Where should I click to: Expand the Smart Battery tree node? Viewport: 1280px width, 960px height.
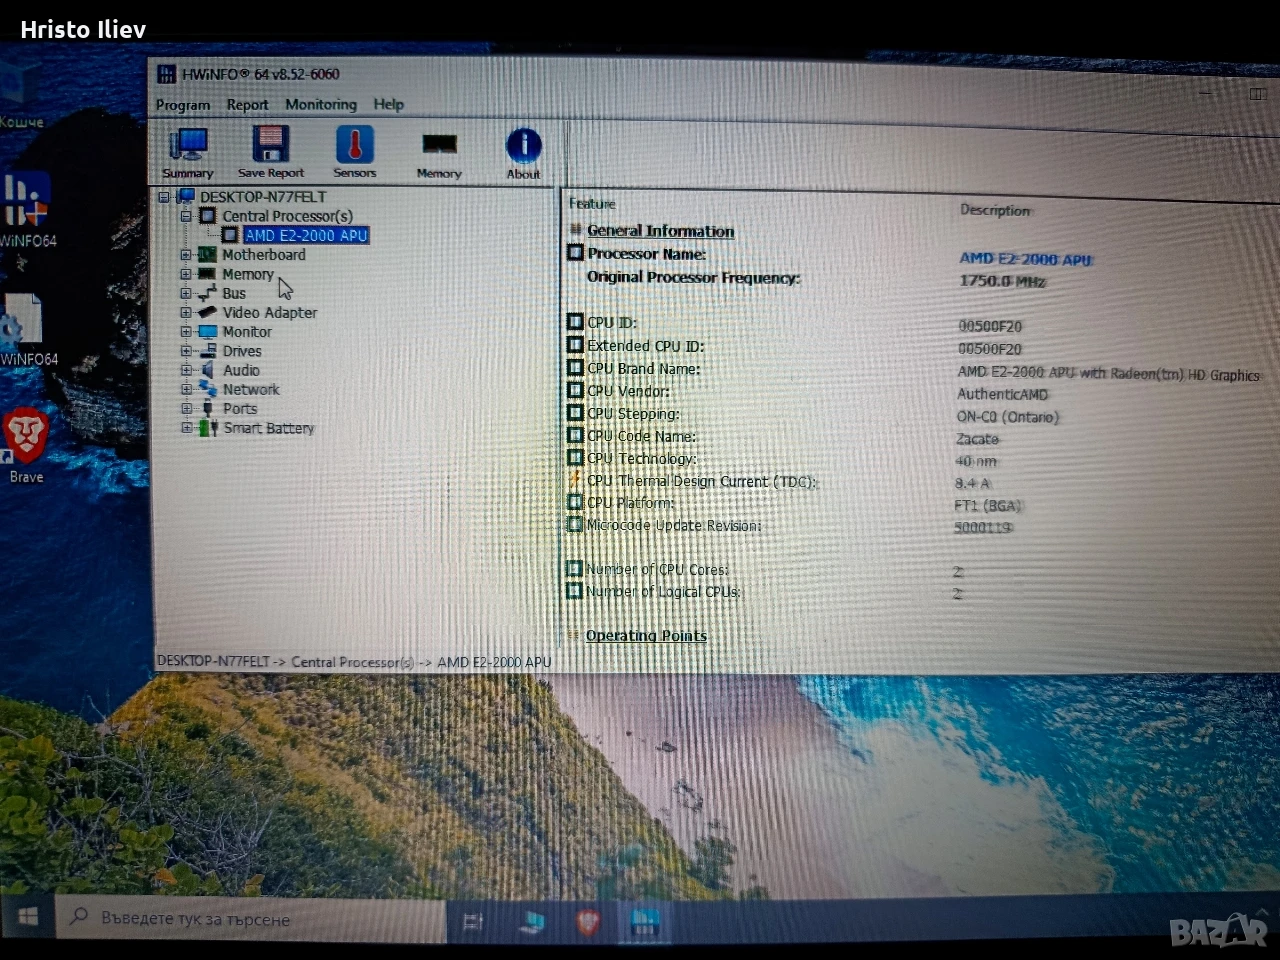[186, 427]
